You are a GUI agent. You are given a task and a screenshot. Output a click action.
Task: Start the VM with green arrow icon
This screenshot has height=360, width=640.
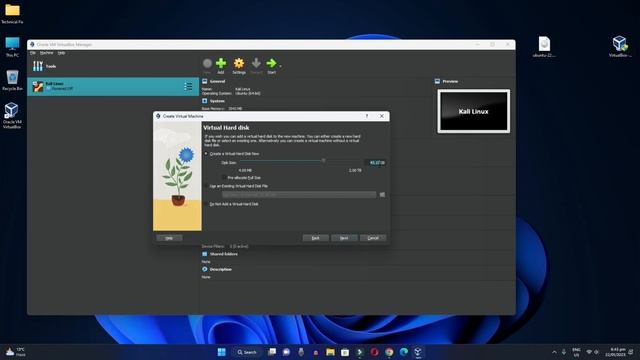point(271,63)
